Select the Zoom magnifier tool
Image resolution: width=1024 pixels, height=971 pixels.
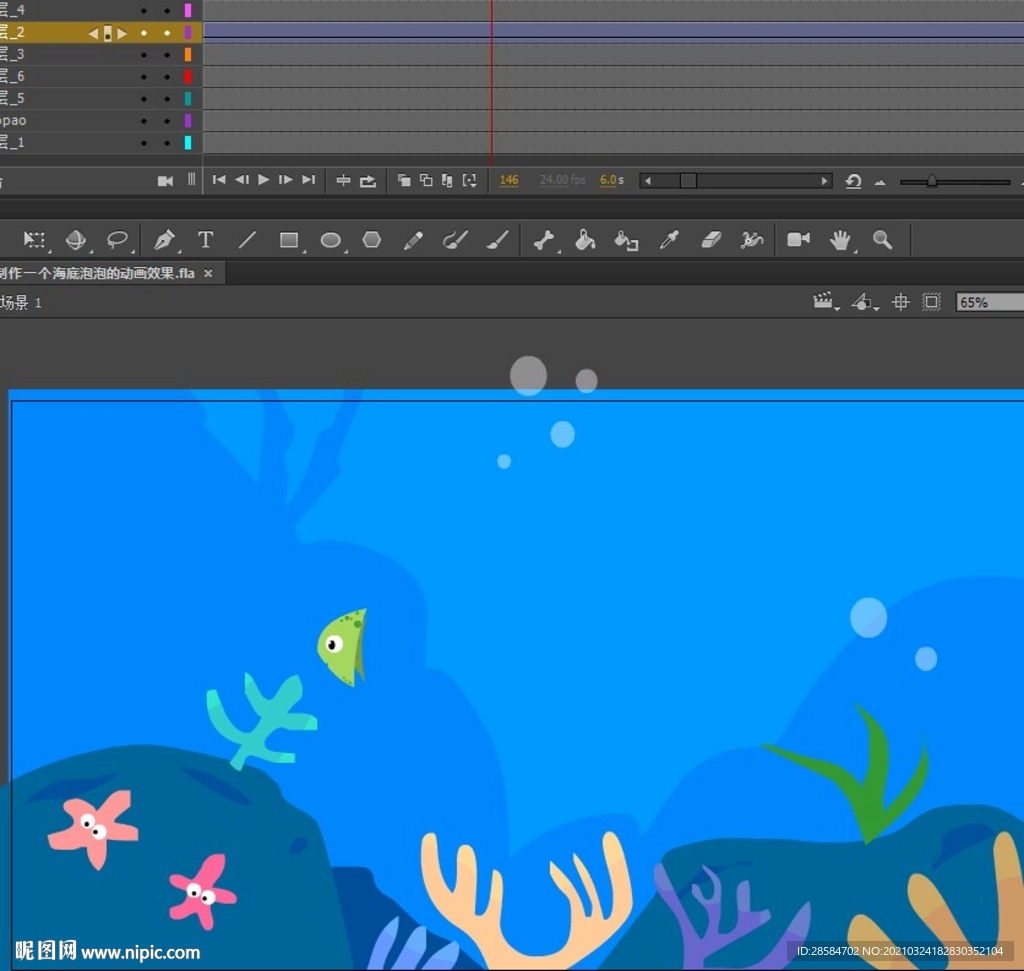pos(882,240)
